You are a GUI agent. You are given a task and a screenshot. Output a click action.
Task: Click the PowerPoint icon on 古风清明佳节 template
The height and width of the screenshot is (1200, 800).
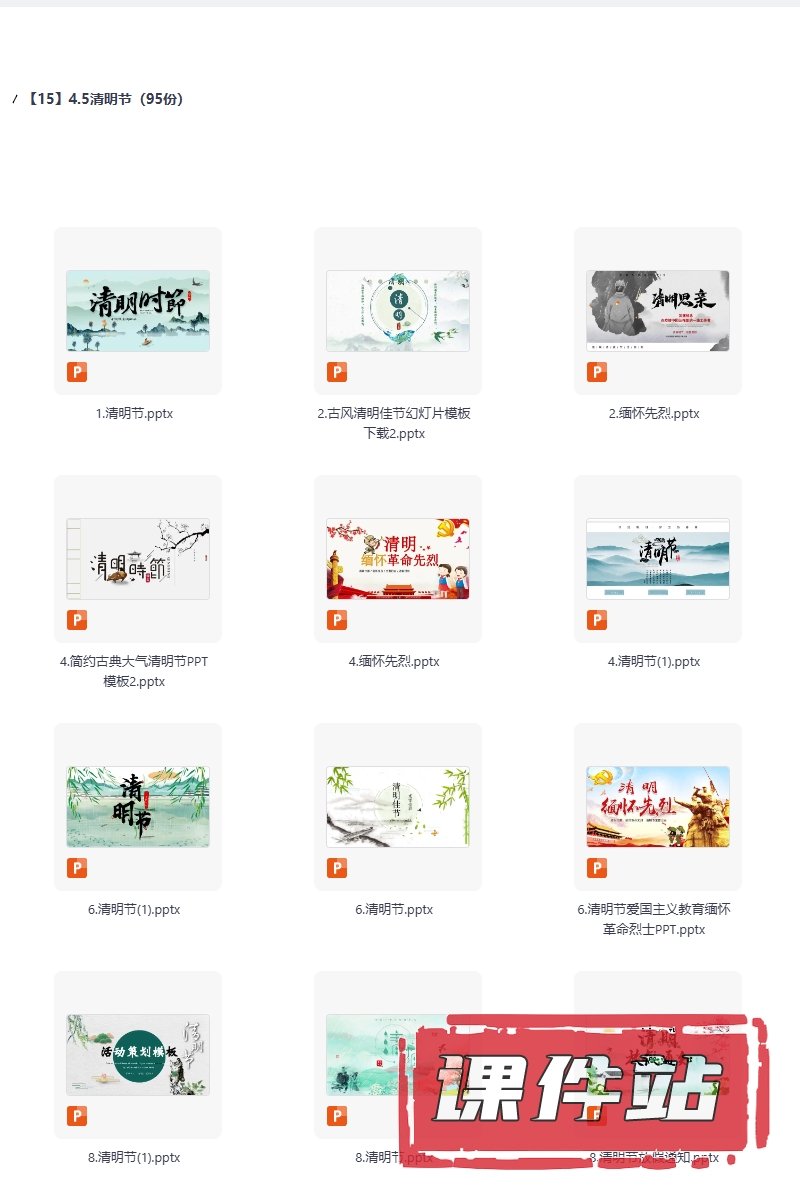[337, 373]
